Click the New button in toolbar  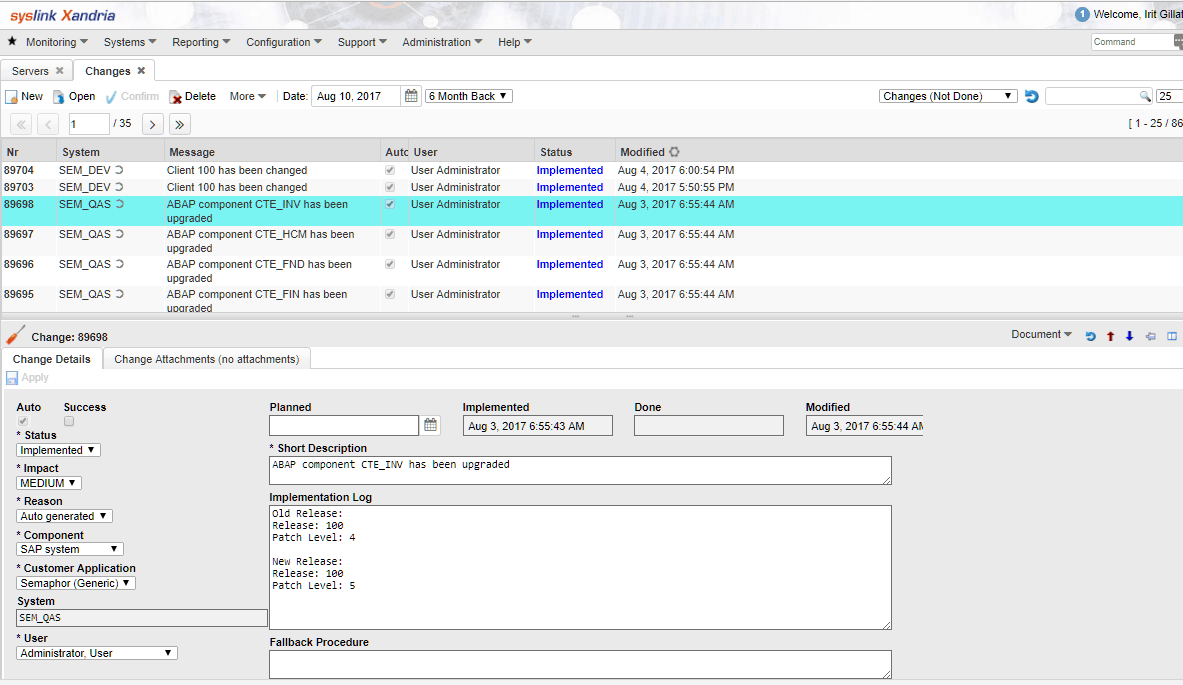(24, 96)
